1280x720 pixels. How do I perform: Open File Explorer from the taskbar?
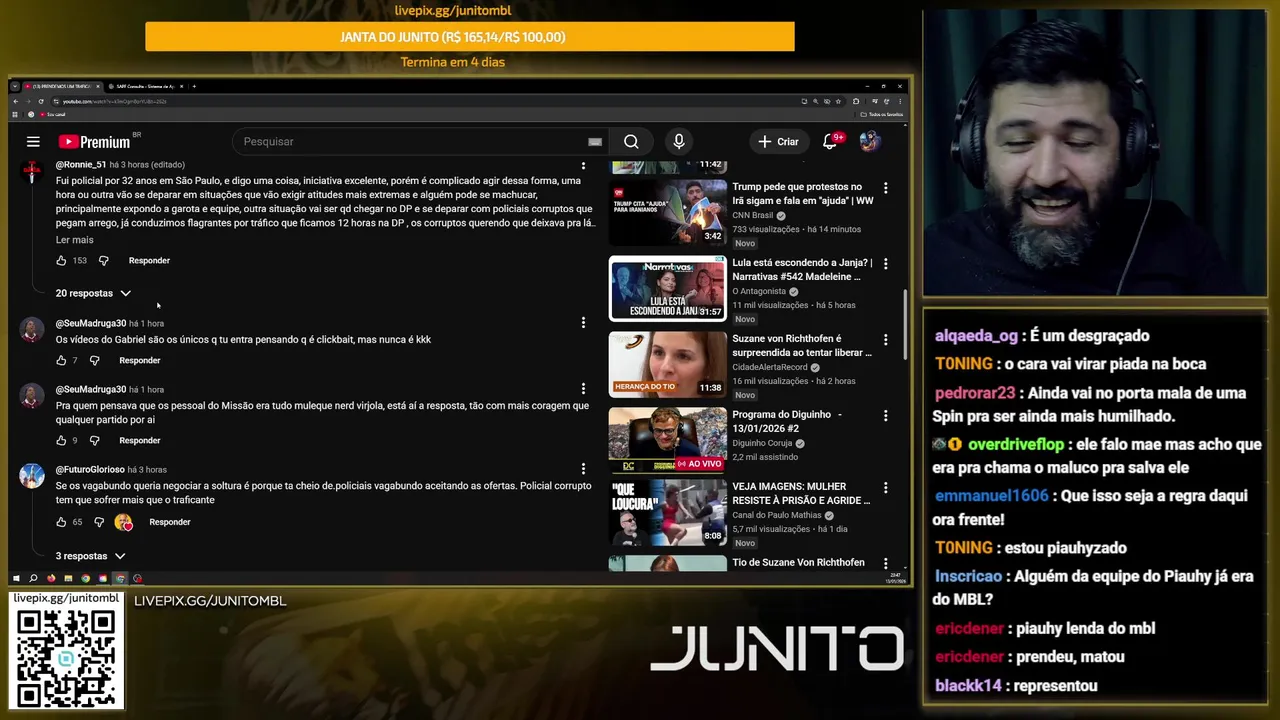coord(68,578)
